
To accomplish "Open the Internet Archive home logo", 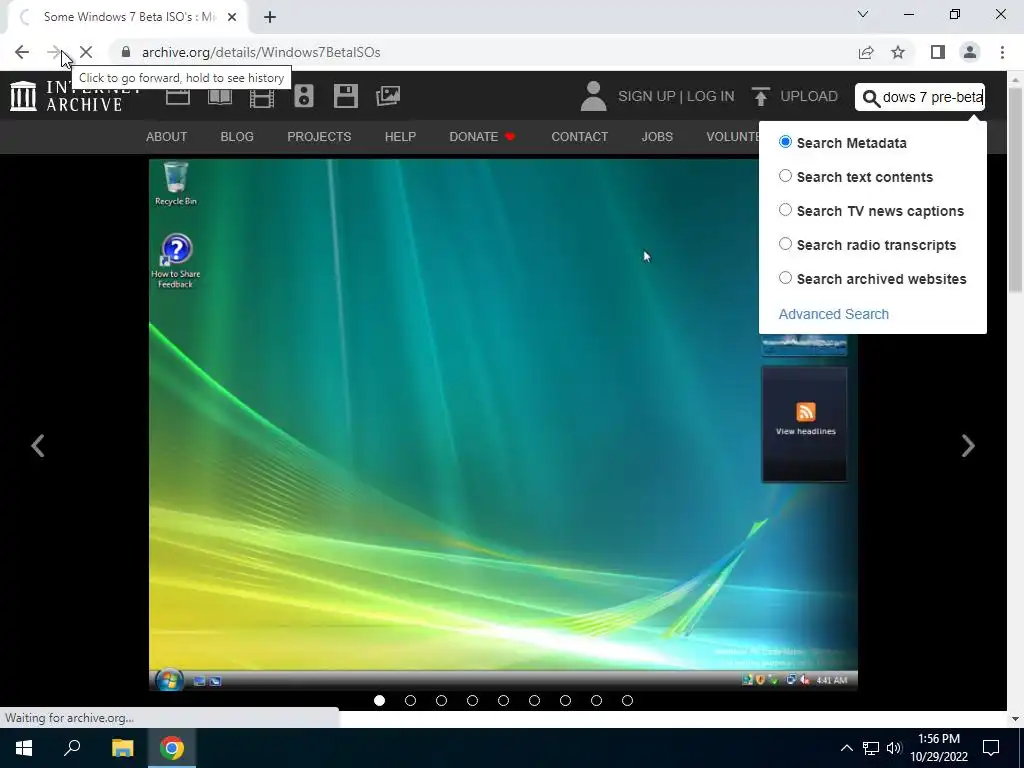I will pyautogui.click(x=73, y=96).
